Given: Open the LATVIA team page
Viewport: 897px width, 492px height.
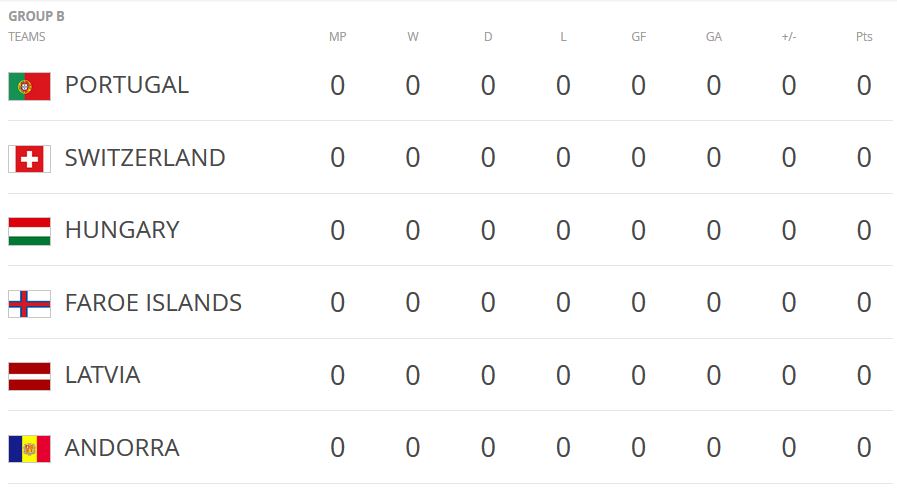Looking at the screenshot, I should tap(102, 375).
